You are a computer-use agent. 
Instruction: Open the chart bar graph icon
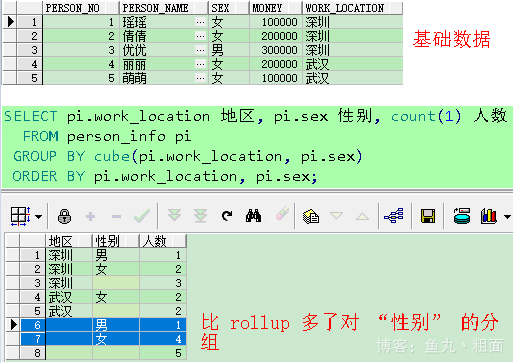point(489,216)
